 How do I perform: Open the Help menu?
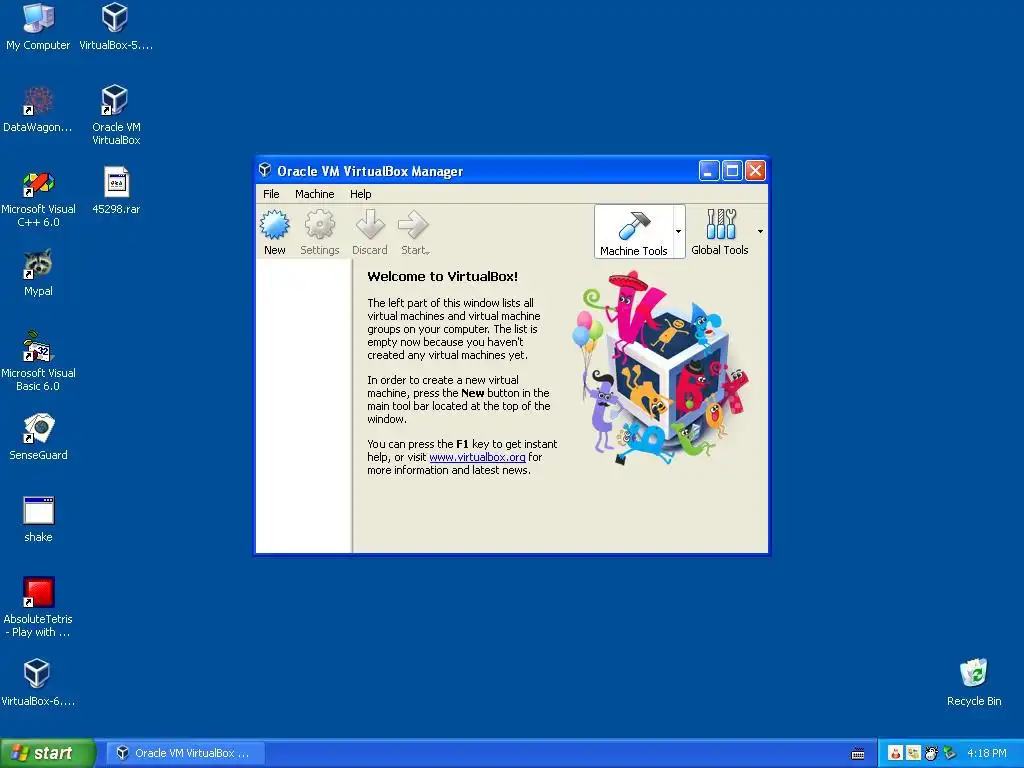(360, 194)
